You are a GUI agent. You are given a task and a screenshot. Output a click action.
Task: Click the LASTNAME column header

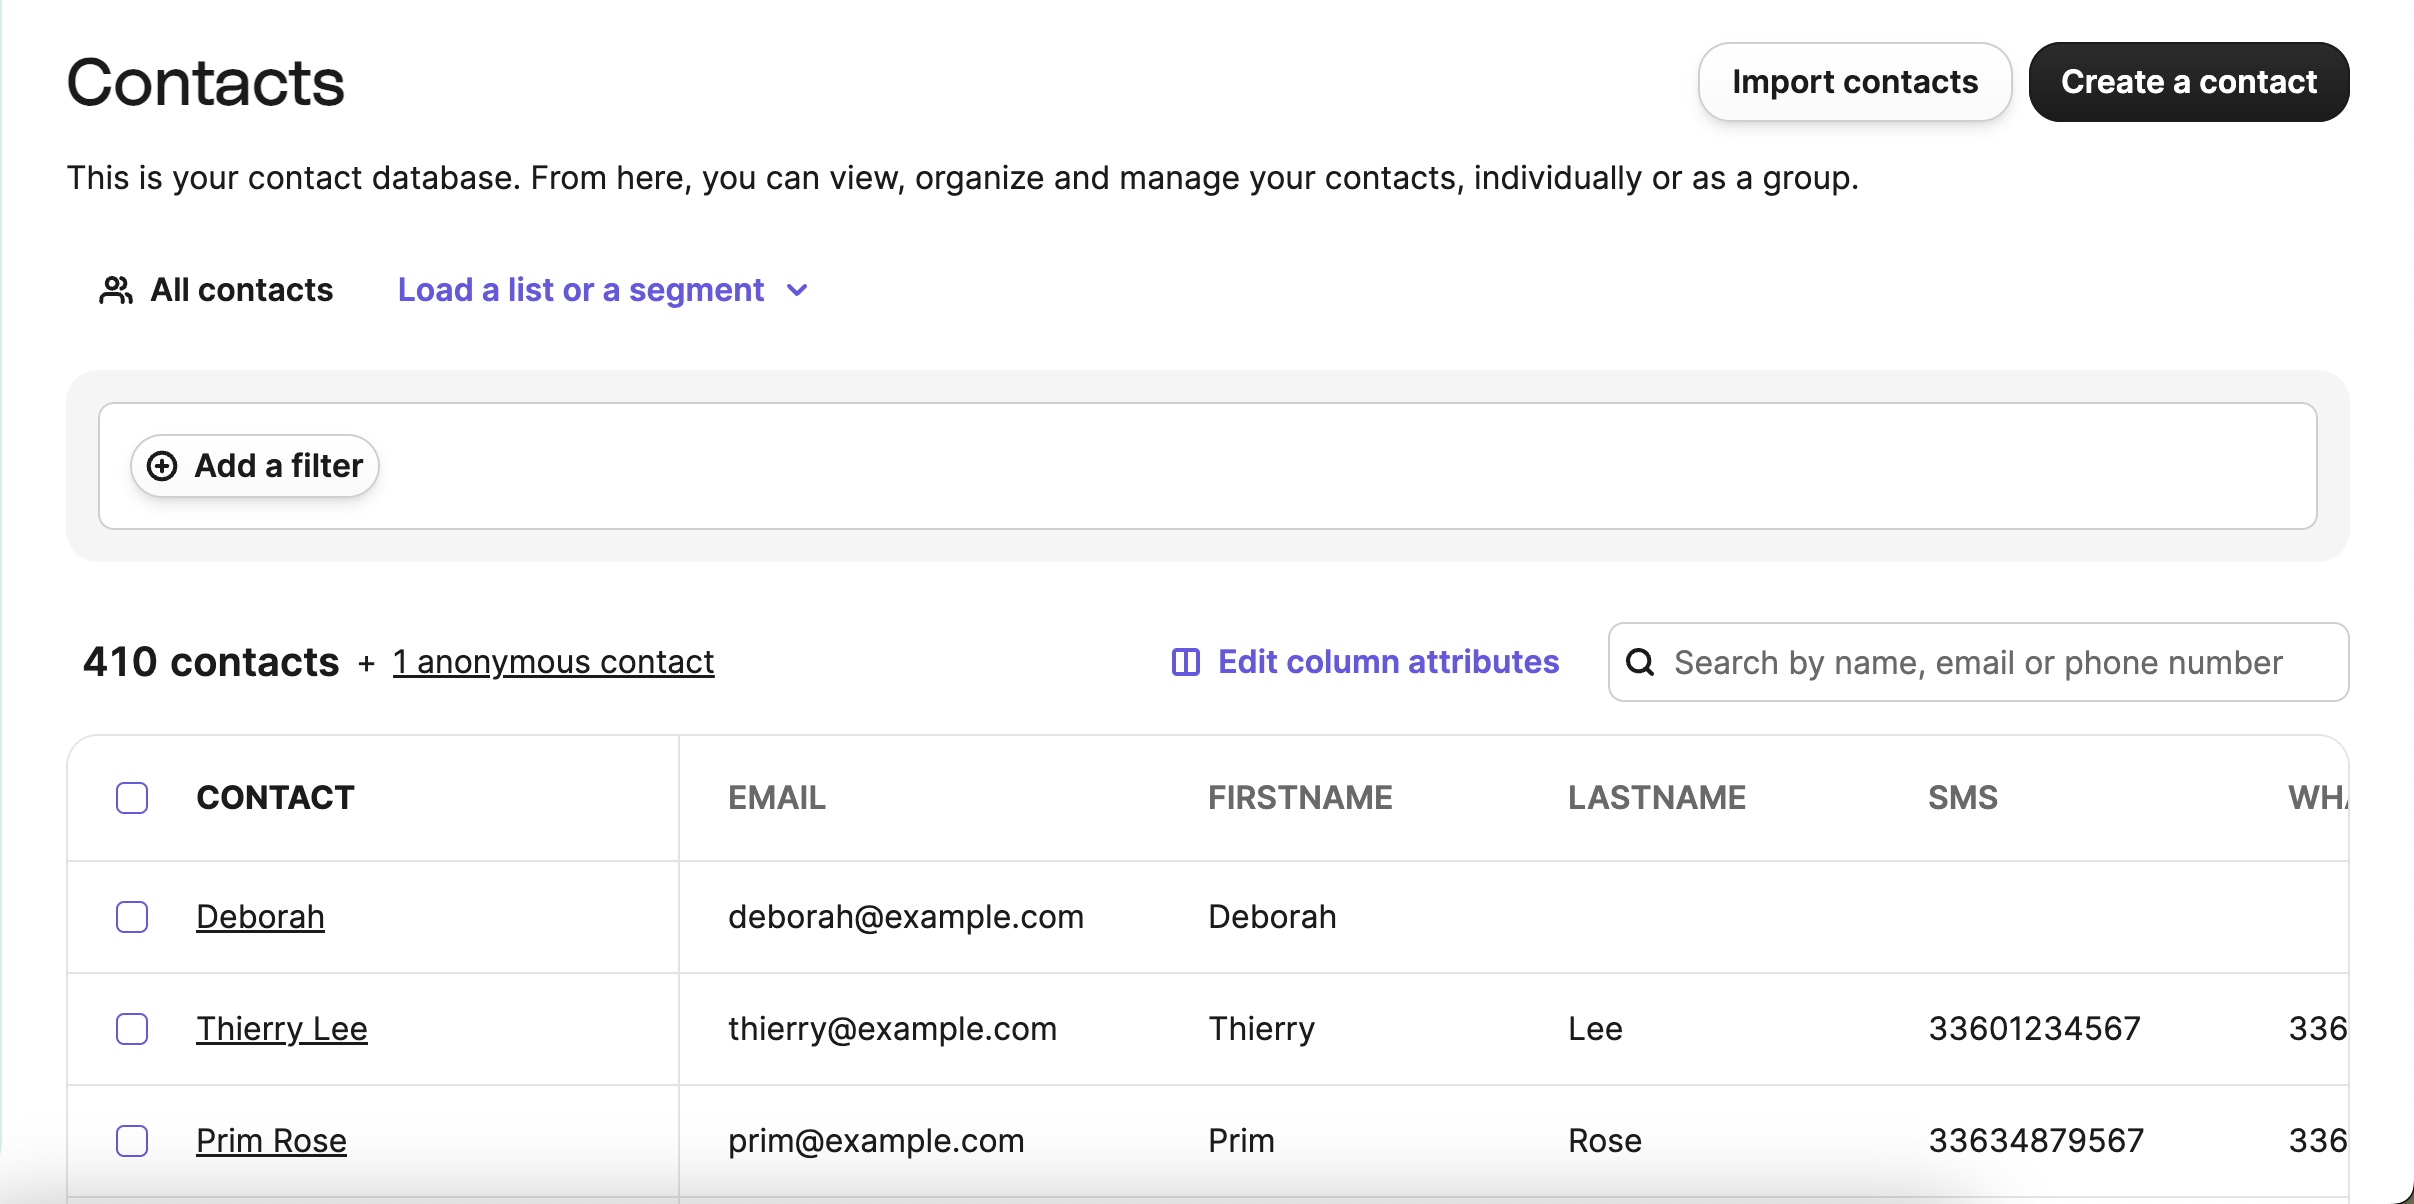click(x=1655, y=797)
